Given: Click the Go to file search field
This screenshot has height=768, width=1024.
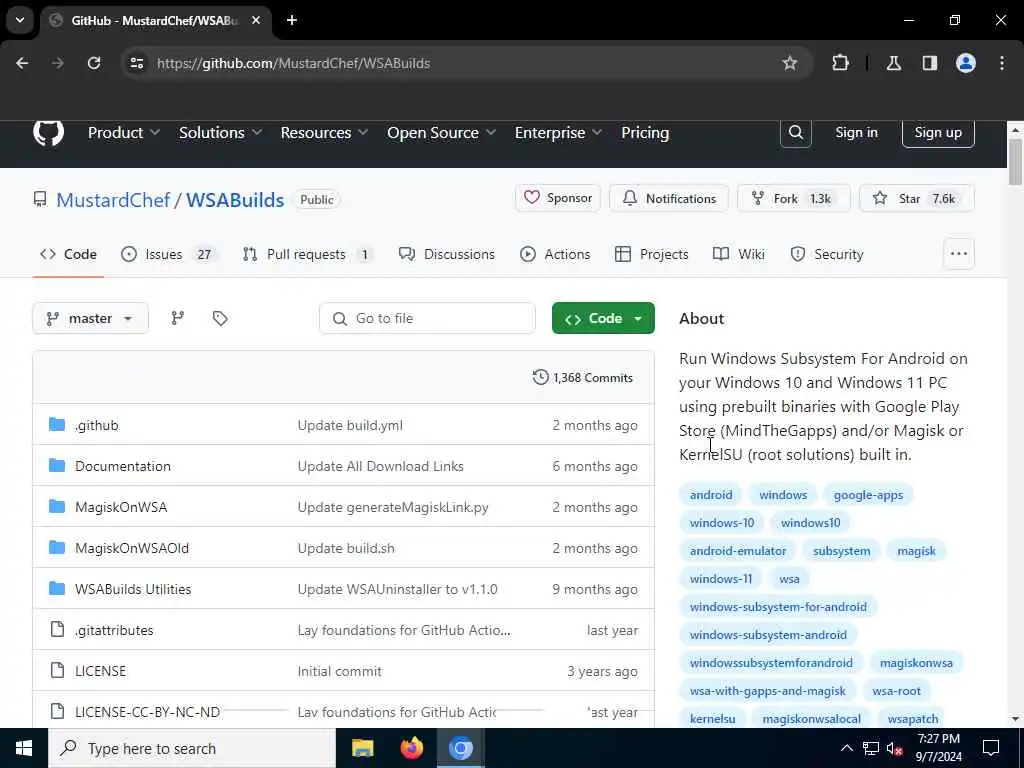Looking at the screenshot, I should tap(427, 318).
